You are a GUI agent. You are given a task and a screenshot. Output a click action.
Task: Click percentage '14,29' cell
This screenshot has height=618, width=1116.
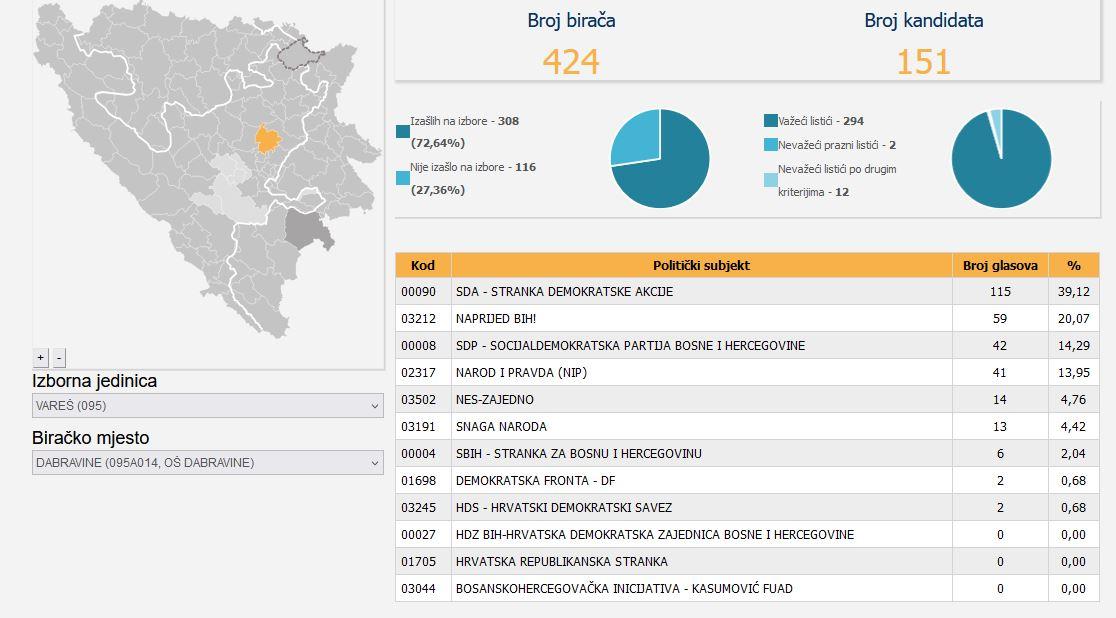pyautogui.click(x=1073, y=346)
